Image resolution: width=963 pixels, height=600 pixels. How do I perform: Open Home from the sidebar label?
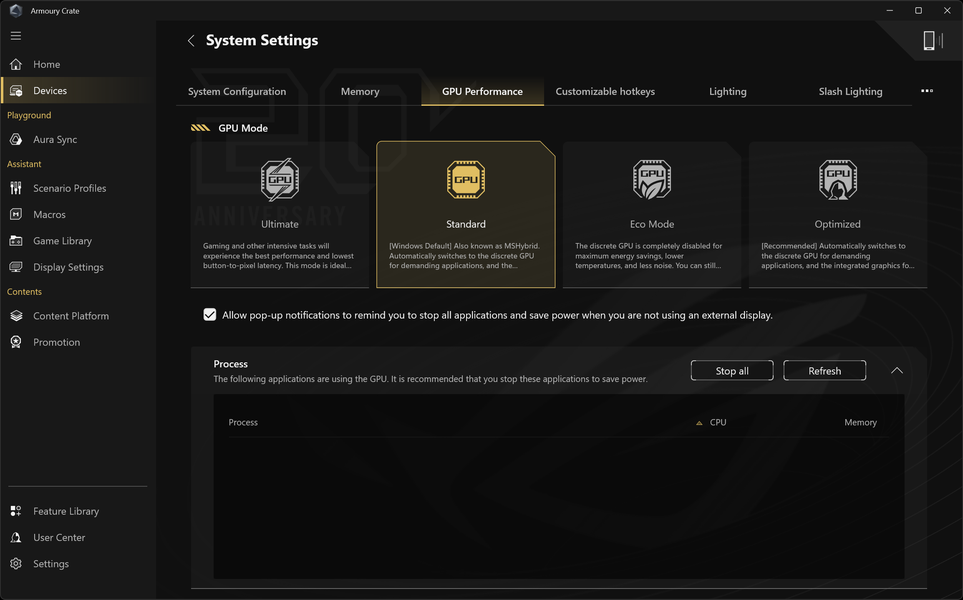pos(47,64)
